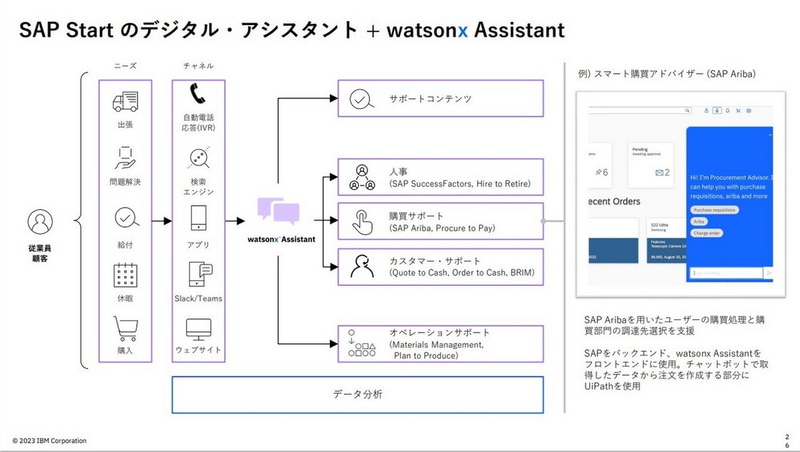
Task: Click the SAP SuccessFactors, Hire to Retire text
Action: 460,184
